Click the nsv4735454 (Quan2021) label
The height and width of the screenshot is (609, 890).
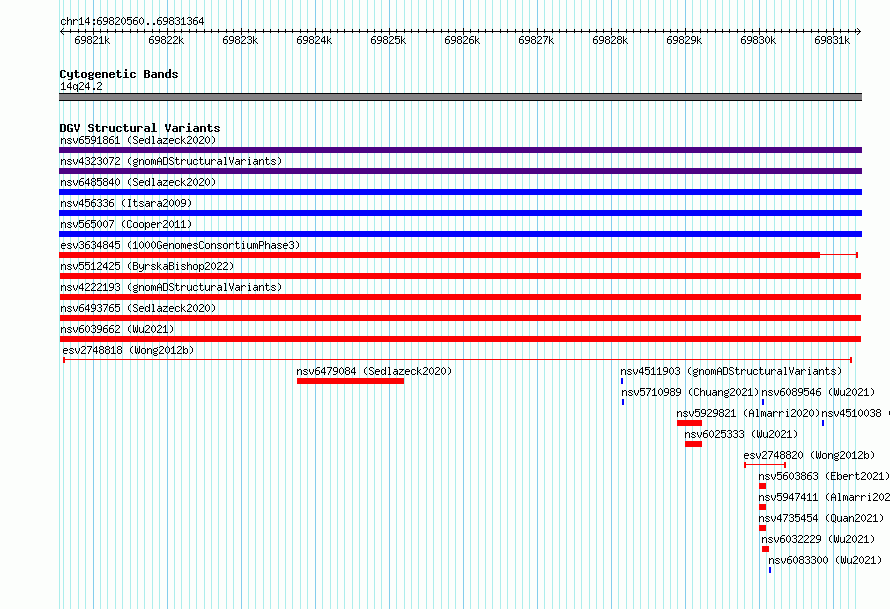821,518
